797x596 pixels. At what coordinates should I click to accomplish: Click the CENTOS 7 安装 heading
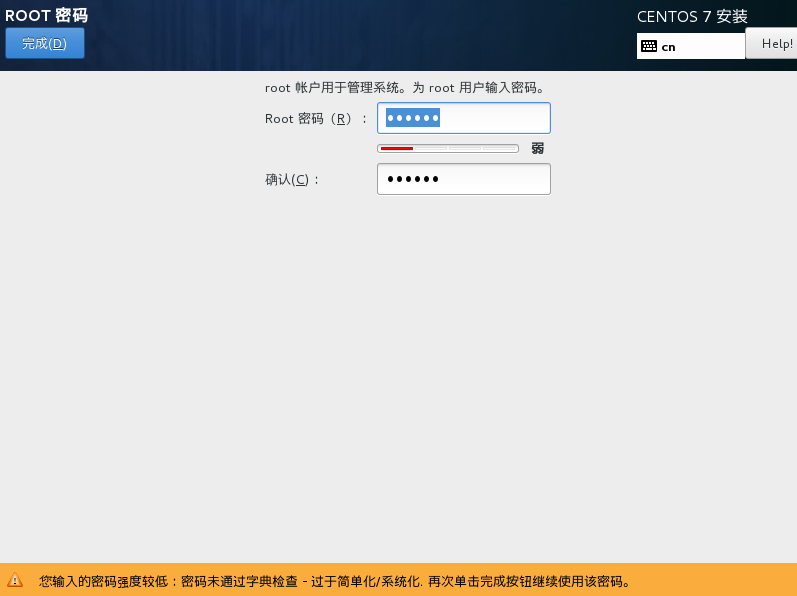[x=692, y=17]
